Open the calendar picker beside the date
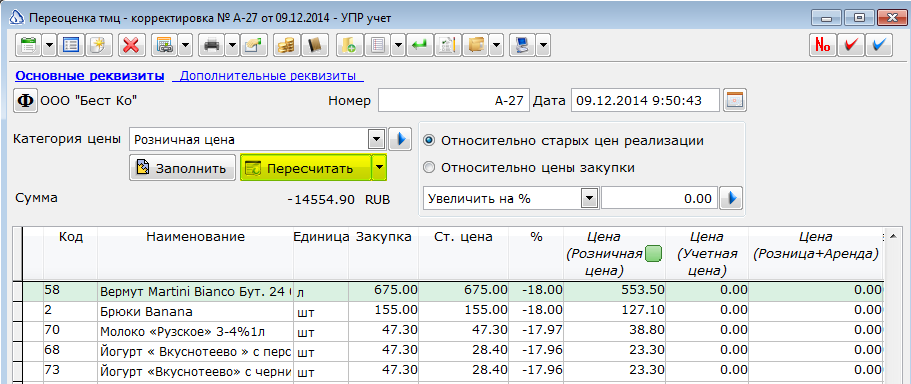The height and width of the screenshot is (384, 911). pyautogui.click(x=735, y=101)
